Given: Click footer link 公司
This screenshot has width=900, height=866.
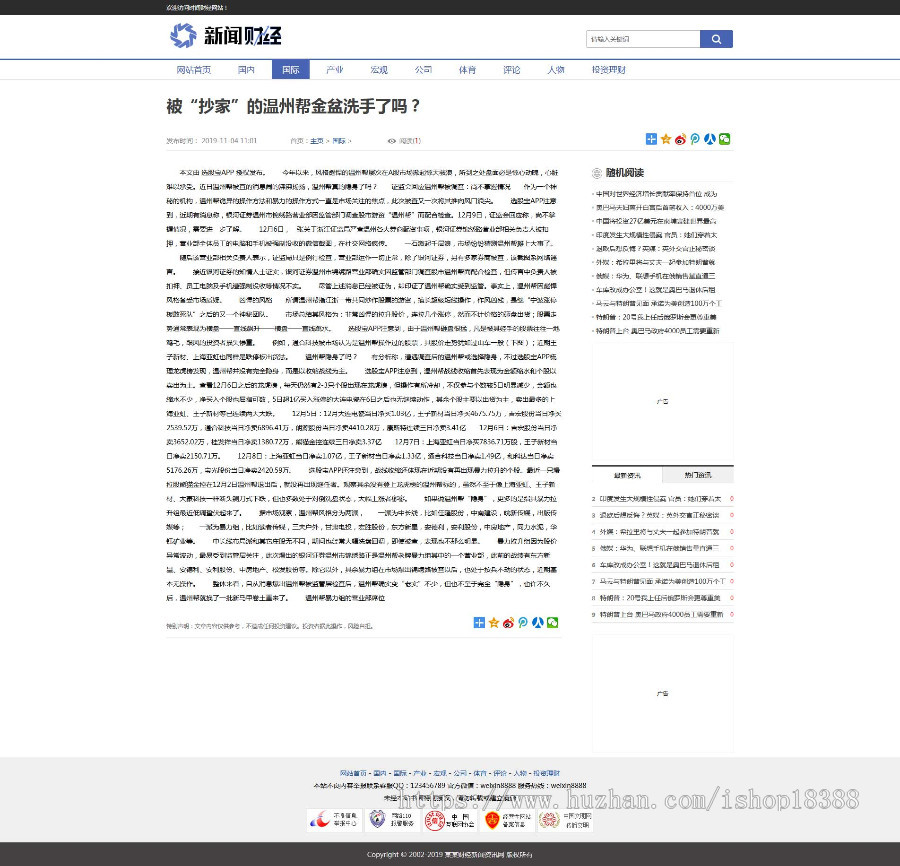Looking at the screenshot, I should (x=460, y=773).
